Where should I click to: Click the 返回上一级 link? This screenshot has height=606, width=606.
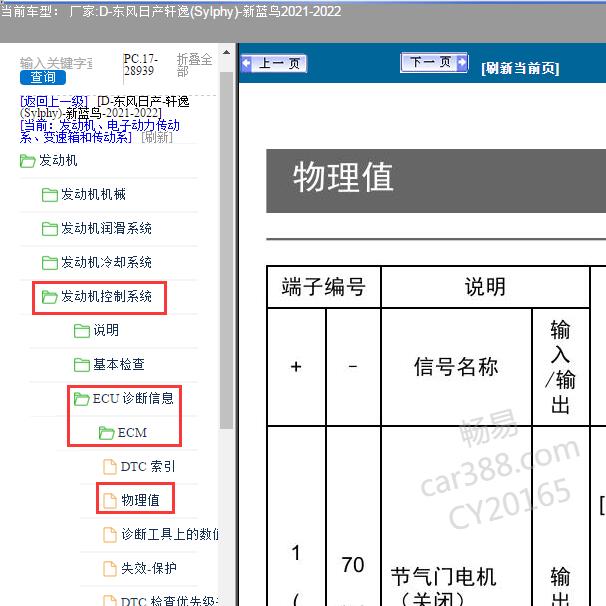click(54, 102)
